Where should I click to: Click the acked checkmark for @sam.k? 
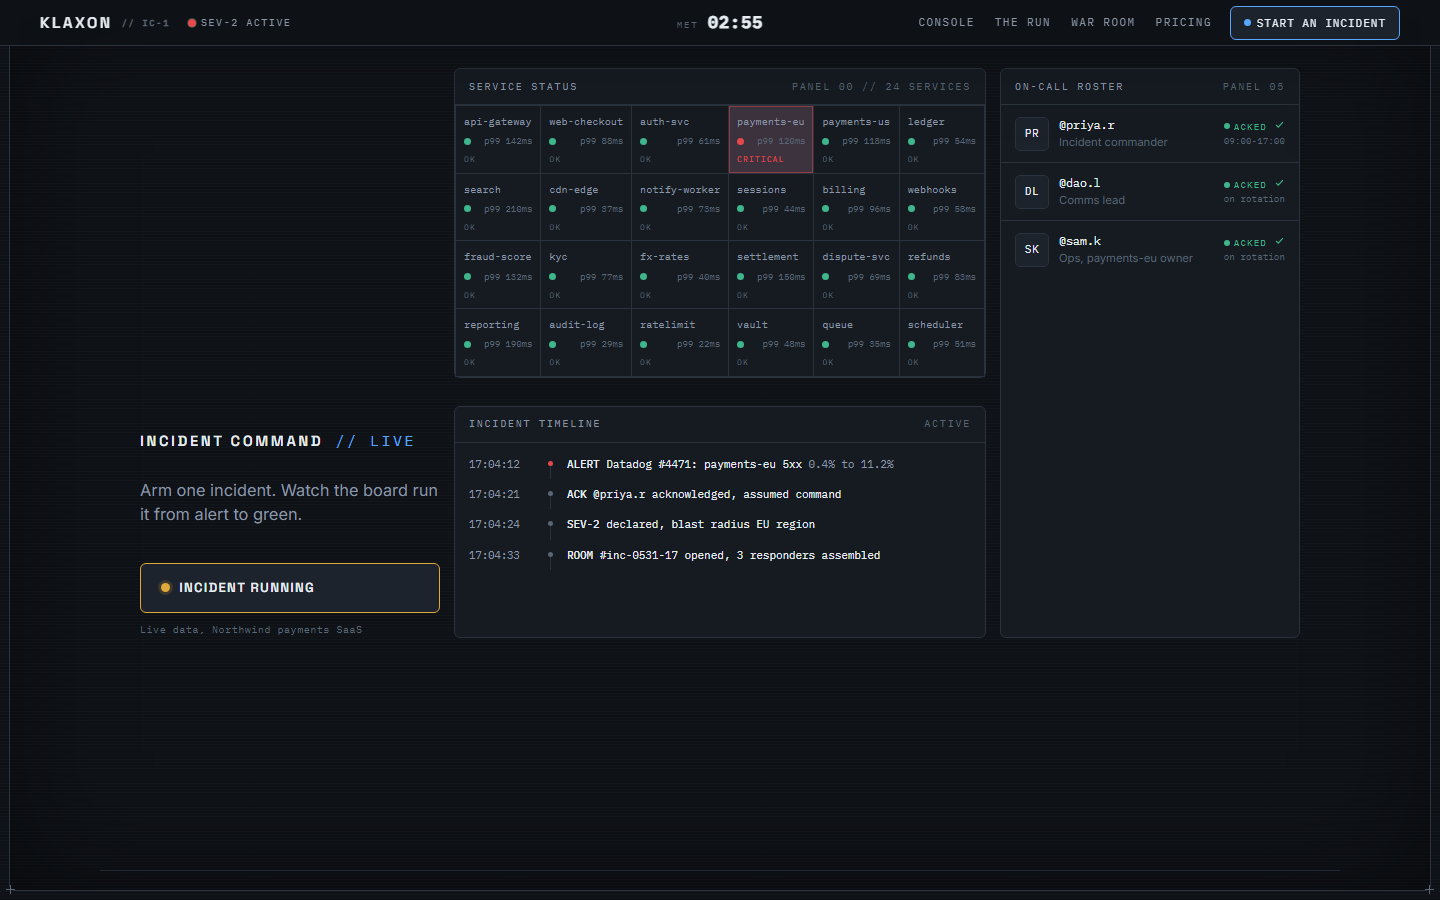pos(1280,241)
